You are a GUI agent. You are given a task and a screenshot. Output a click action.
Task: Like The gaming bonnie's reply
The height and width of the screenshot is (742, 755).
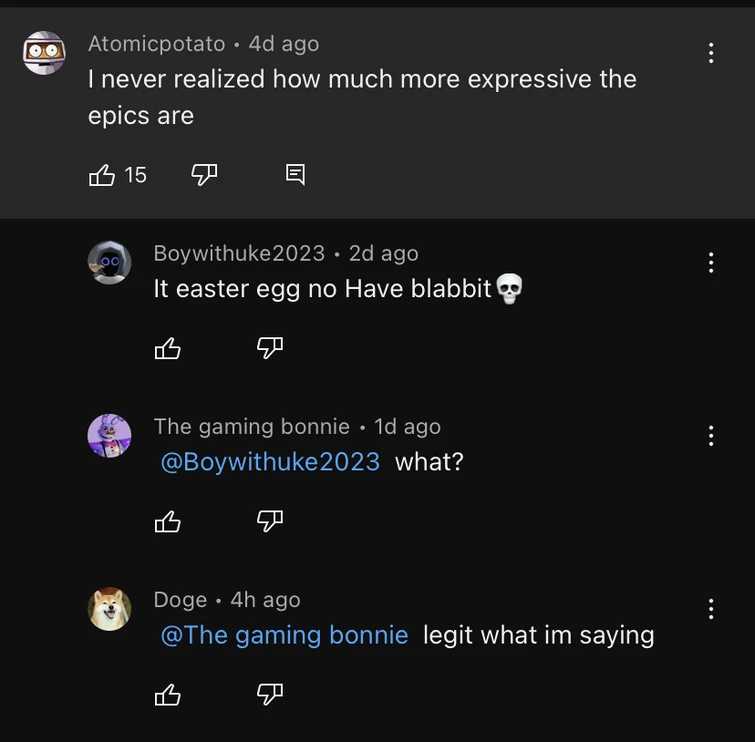(x=168, y=521)
